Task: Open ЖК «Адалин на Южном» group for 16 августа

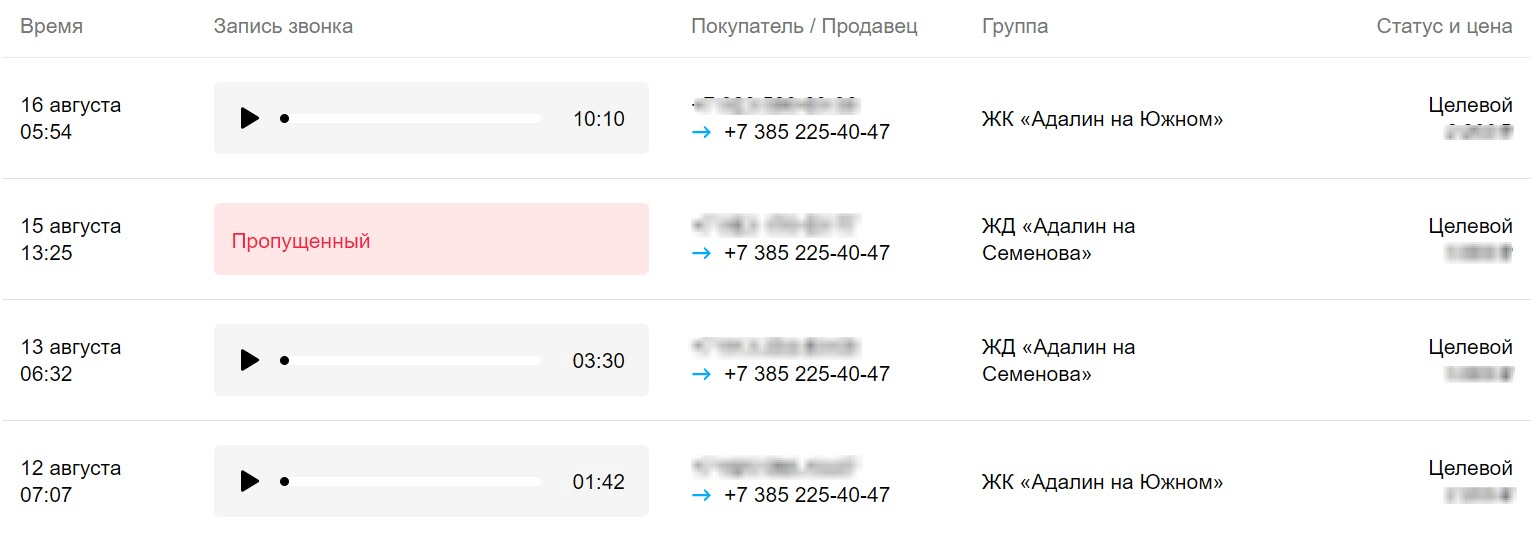Action: 1102,119
